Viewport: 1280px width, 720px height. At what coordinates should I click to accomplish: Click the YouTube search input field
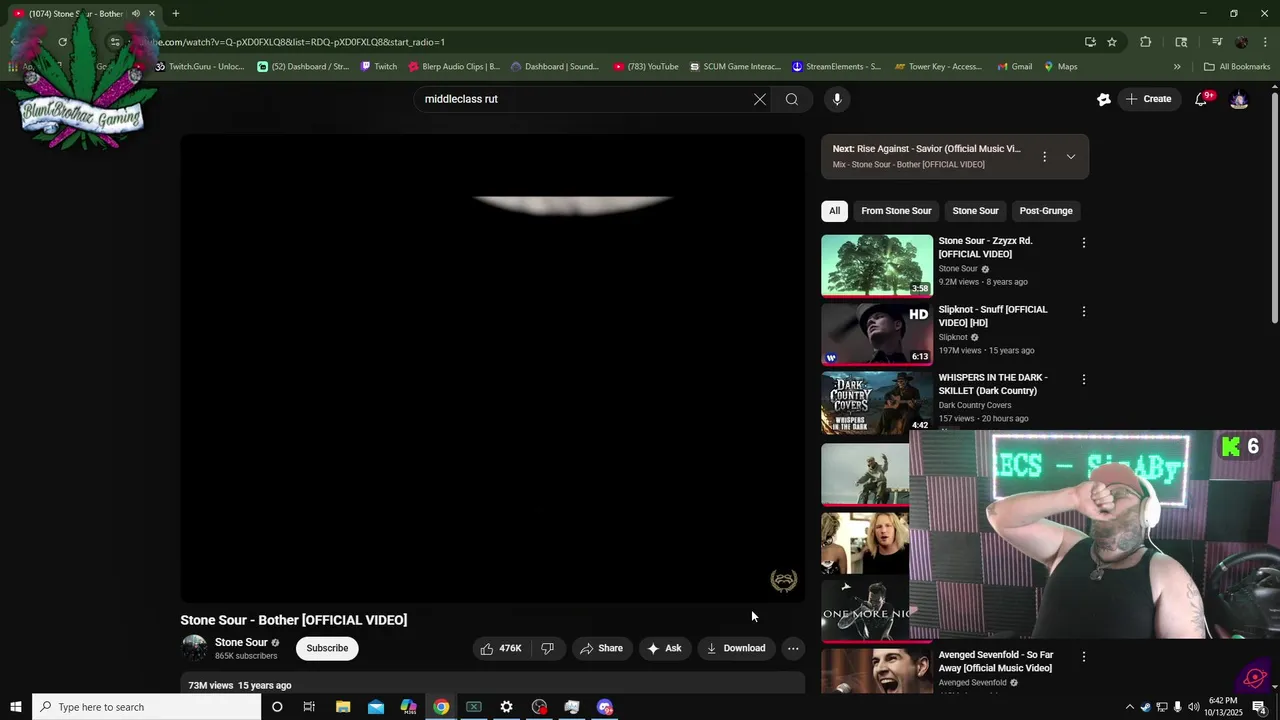[585, 99]
